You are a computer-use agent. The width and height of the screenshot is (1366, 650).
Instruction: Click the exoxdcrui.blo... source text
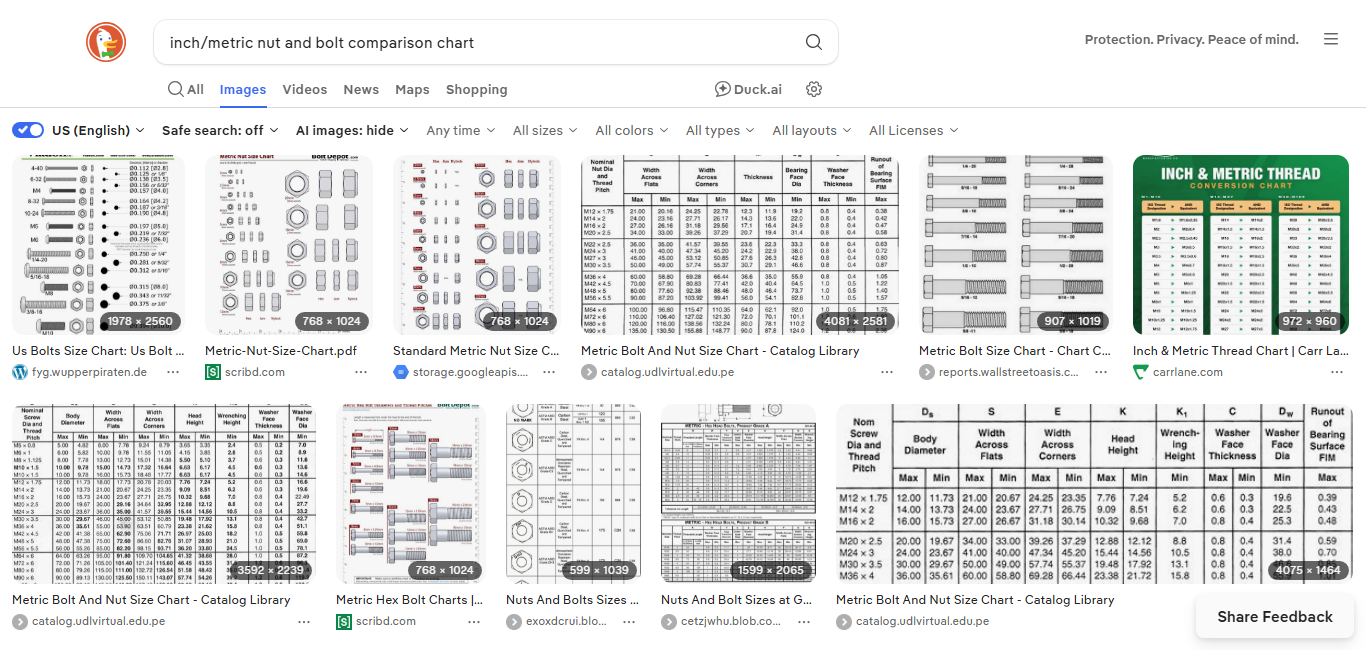[567, 621]
